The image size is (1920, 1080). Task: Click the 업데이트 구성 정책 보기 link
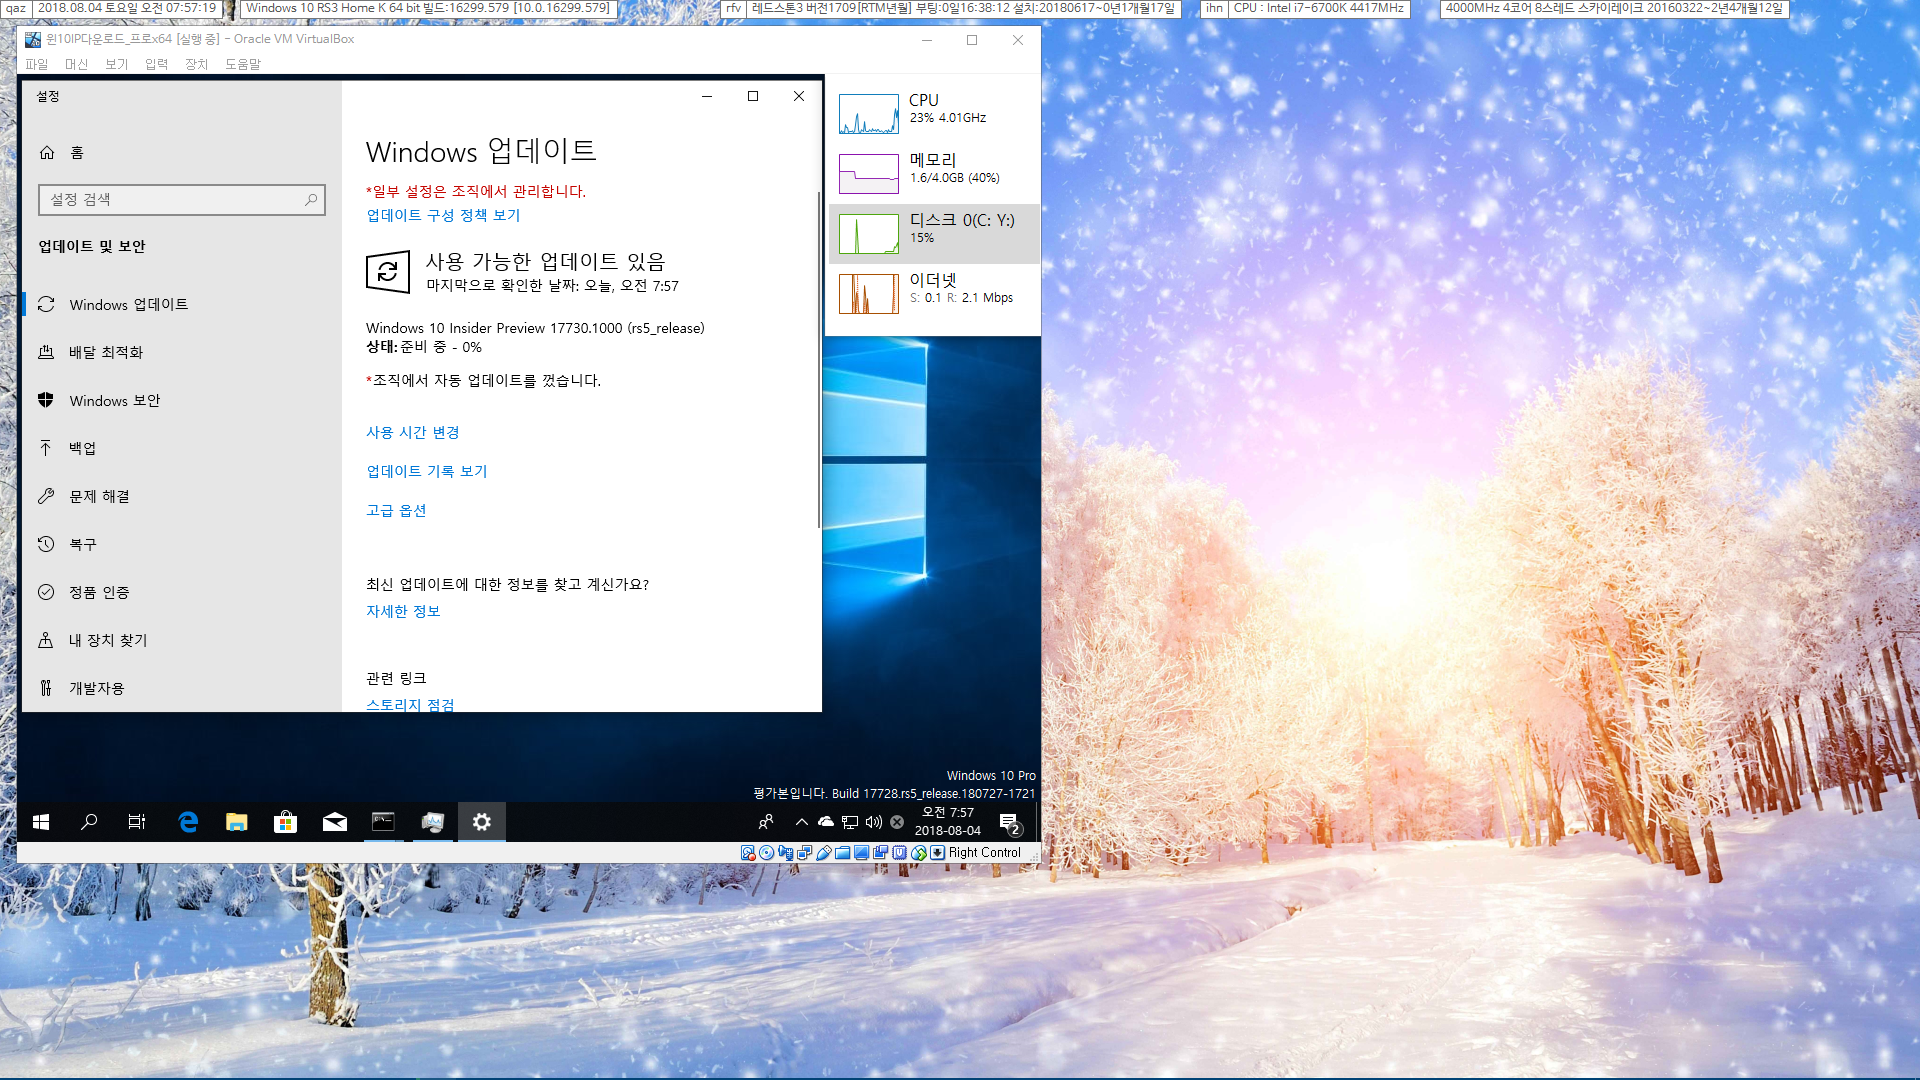tap(443, 215)
